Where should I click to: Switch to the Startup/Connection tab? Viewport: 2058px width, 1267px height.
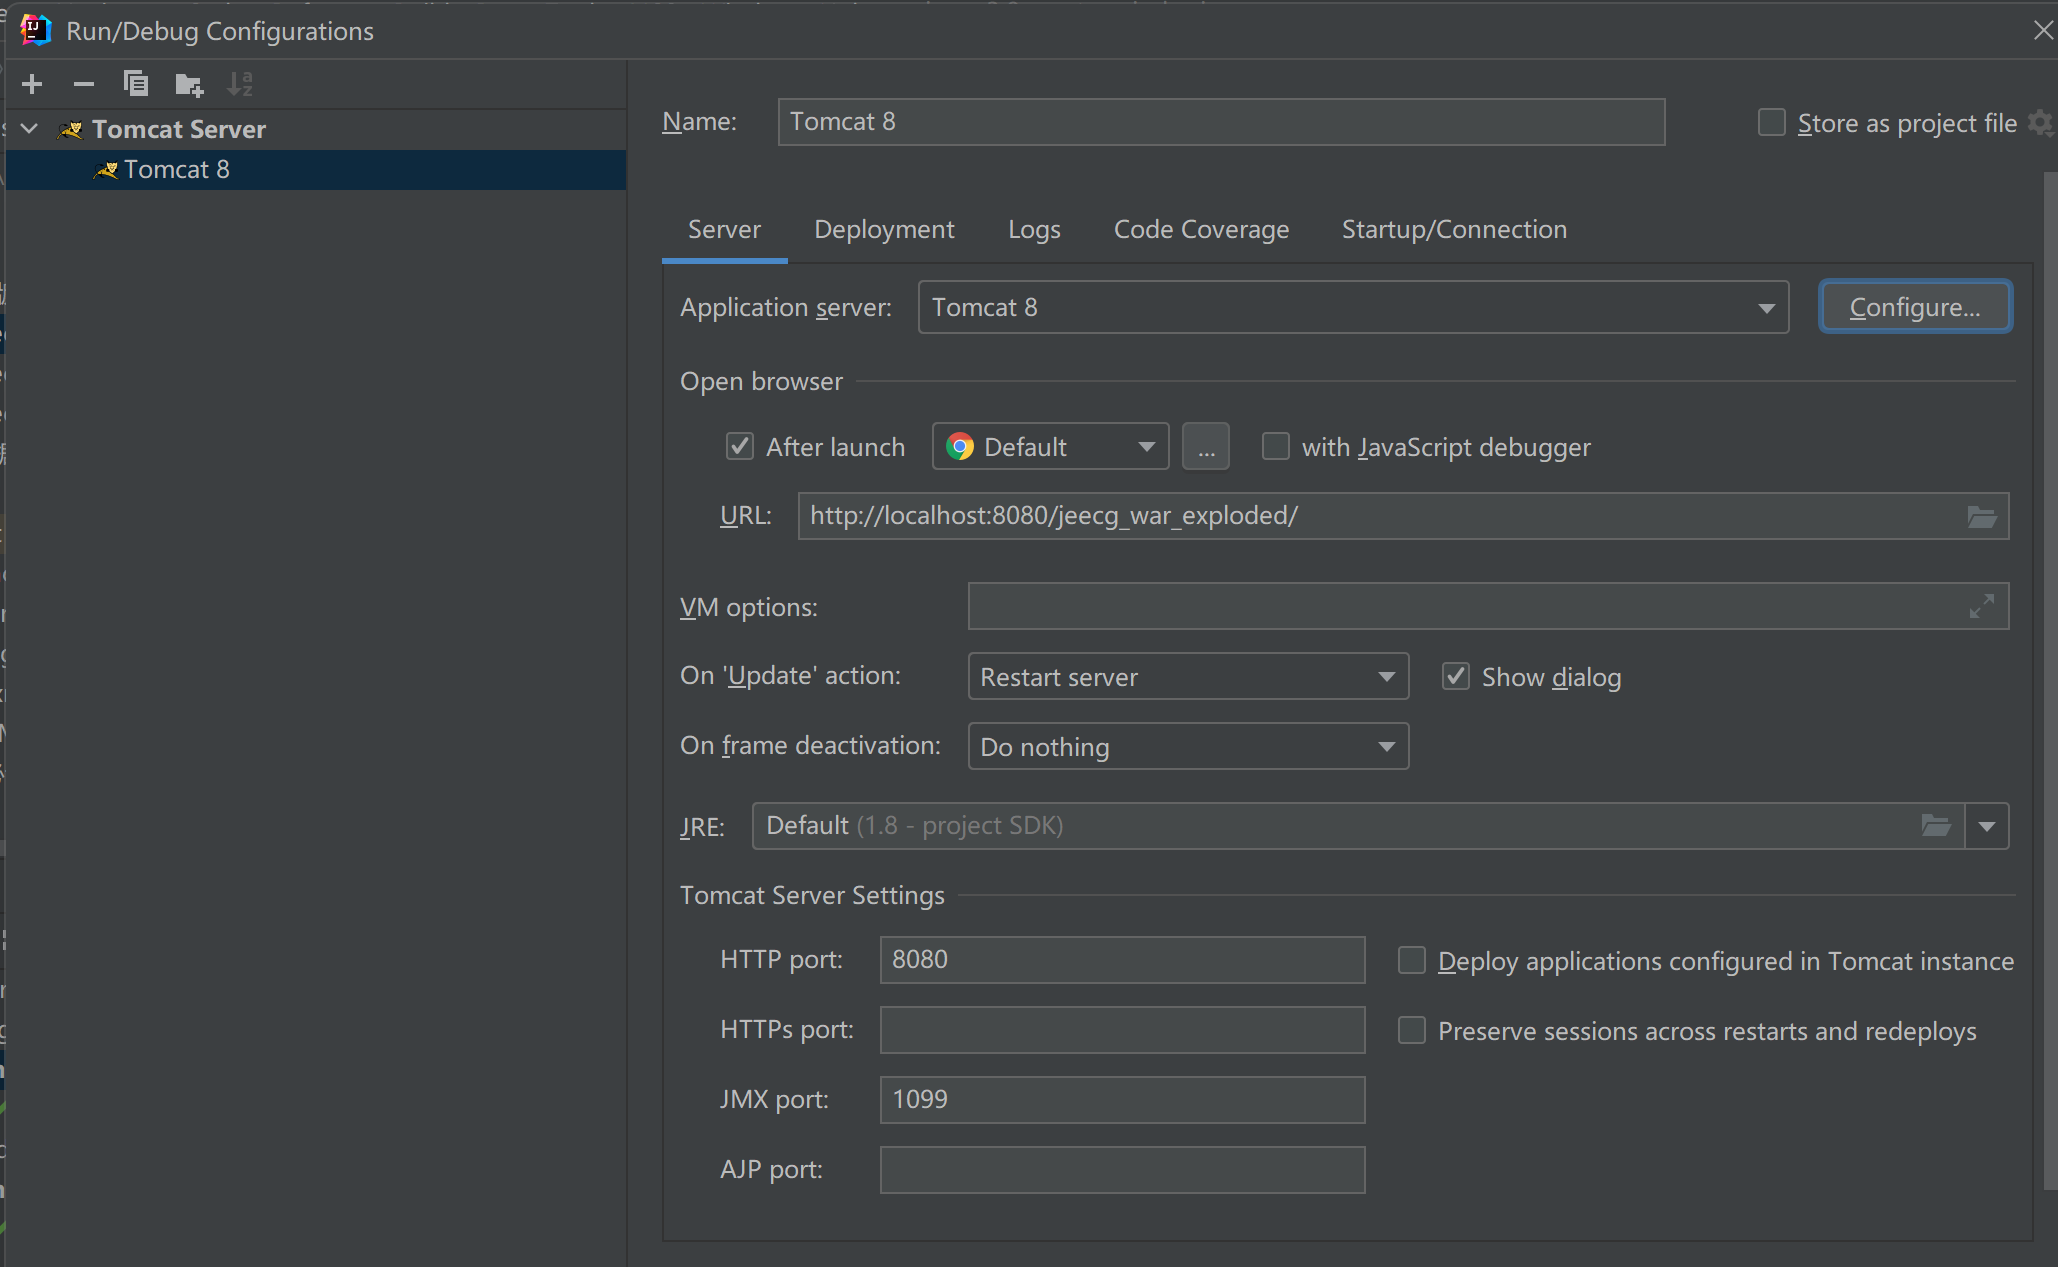click(1454, 229)
